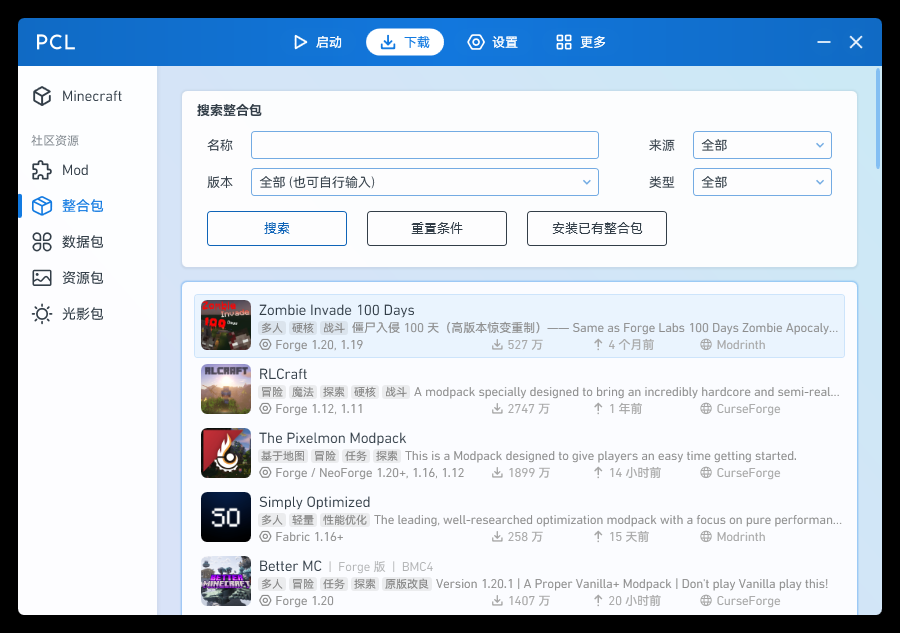Image resolution: width=900 pixels, height=633 pixels.
Task: Click the 整合包 box icon
Action: (x=42, y=205)
